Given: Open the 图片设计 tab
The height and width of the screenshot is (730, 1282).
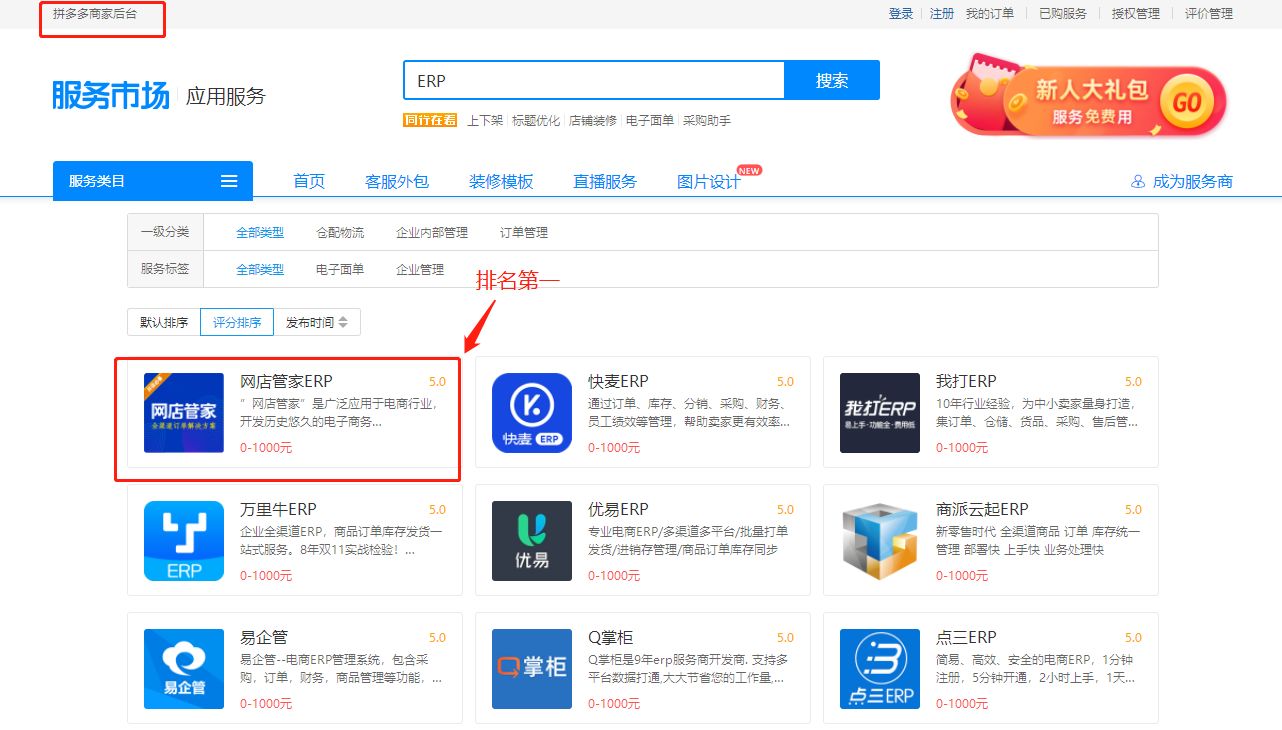Looking at the screenshot, I should pyautogui.click(x=709, y=181).
